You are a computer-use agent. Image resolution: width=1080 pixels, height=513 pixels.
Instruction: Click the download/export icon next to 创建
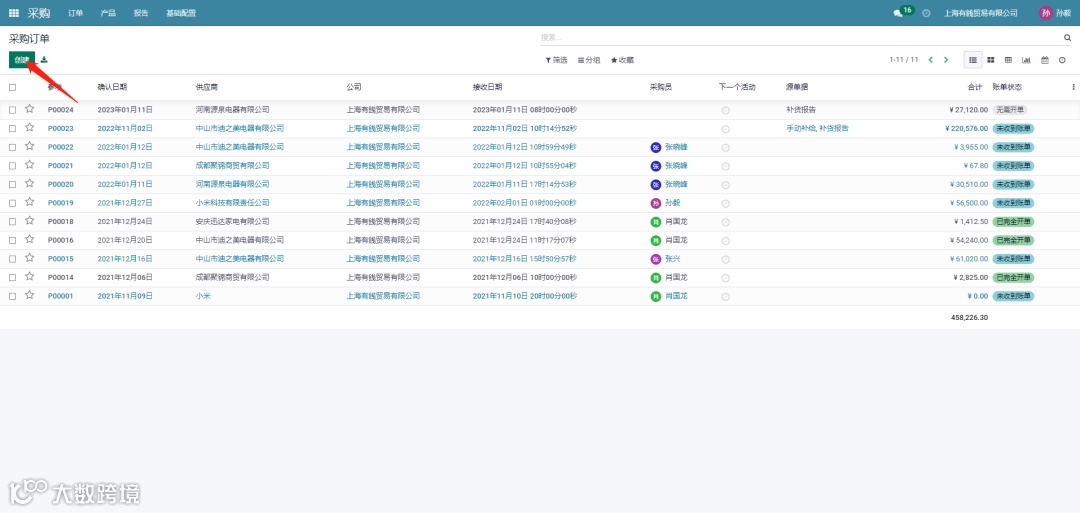pyautogui.click(x=44, y=60)
